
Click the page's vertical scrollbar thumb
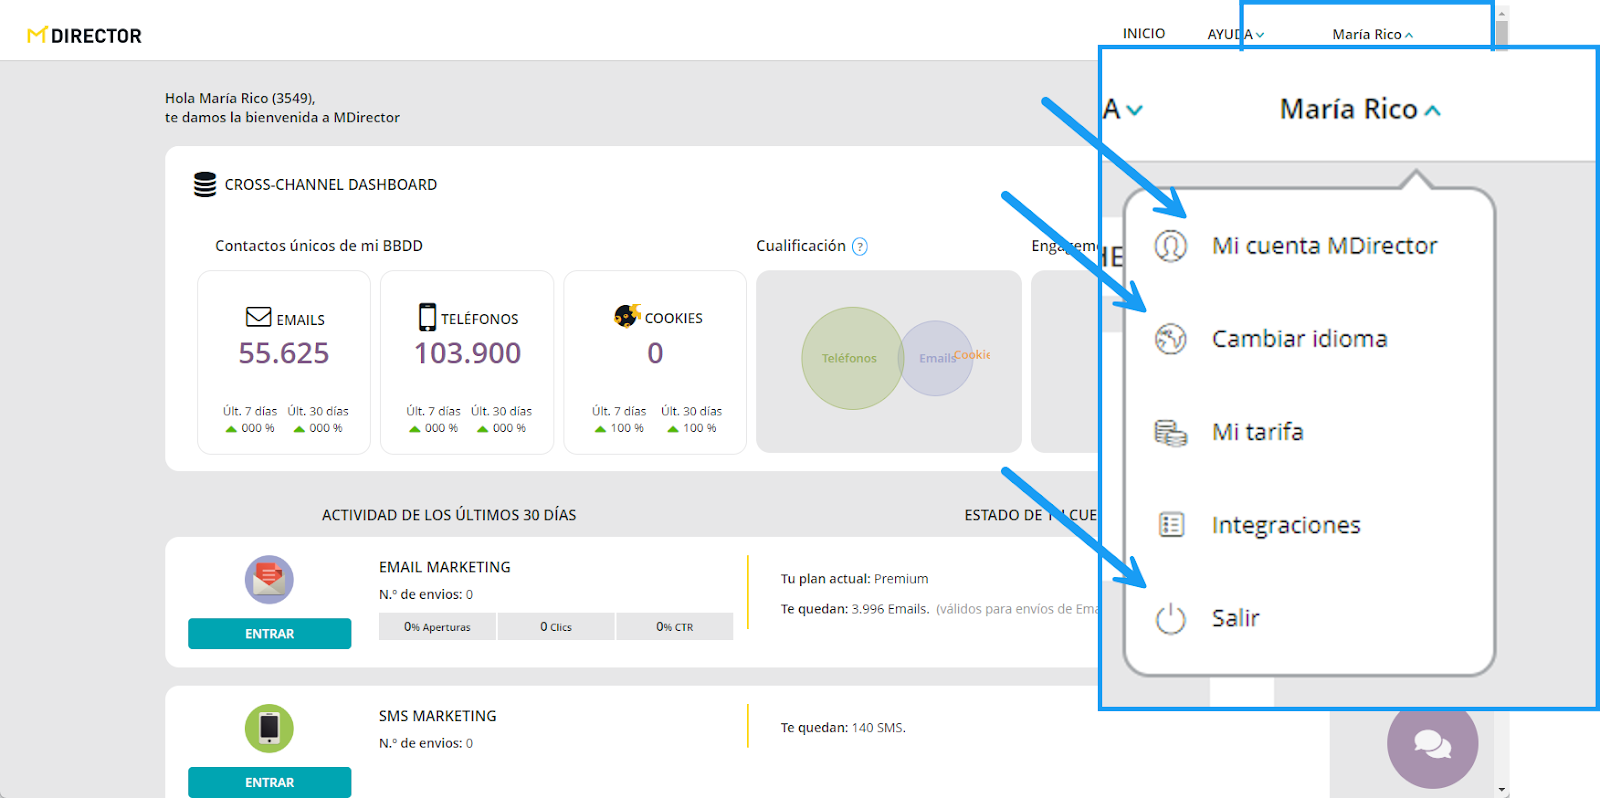tap(1502, 30)
